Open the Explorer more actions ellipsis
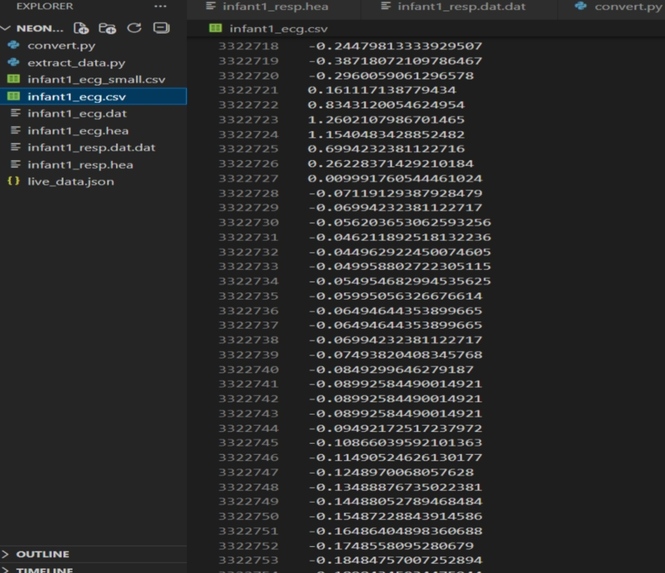 160,6
